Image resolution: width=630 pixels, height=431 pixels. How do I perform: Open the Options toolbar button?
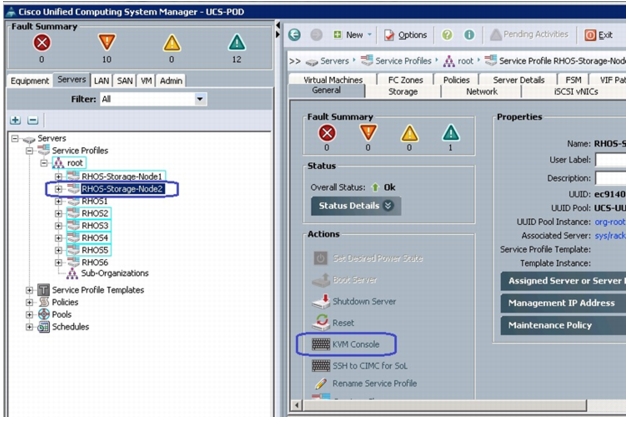(405, 35)
